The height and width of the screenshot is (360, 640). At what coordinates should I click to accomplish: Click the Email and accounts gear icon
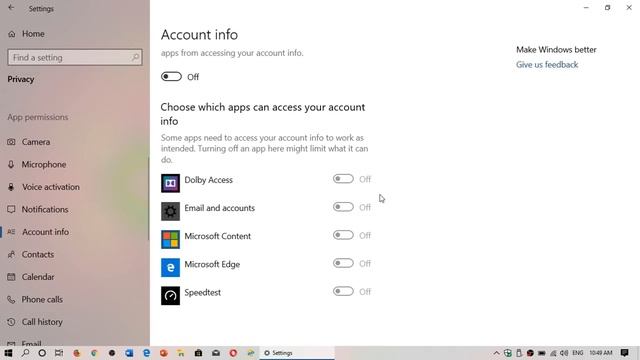170,211
